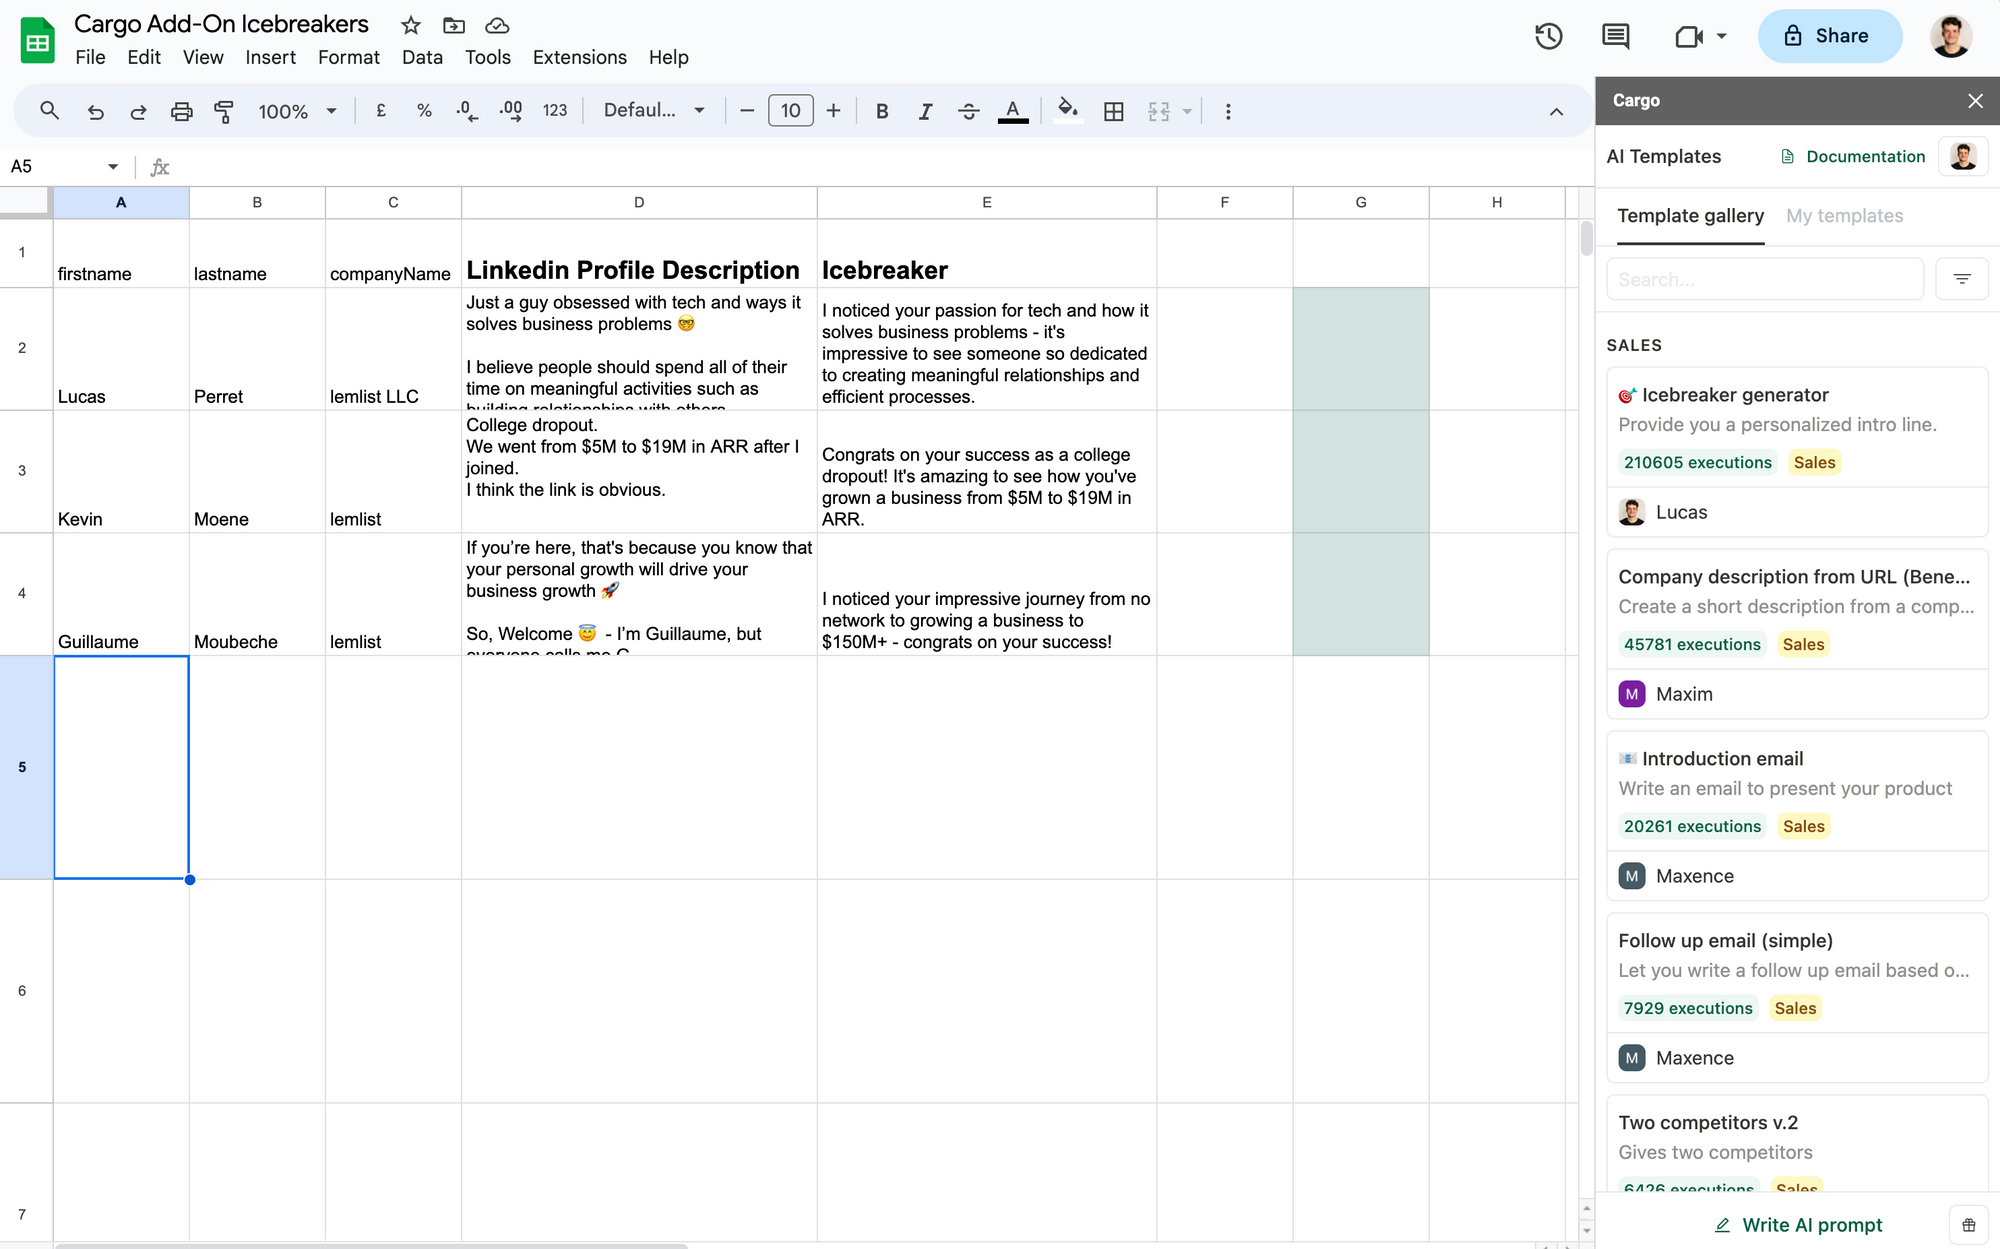The image size is (2000, 1249).
Task: Open version history clock icon
Action: click(x=1548, y=37)
